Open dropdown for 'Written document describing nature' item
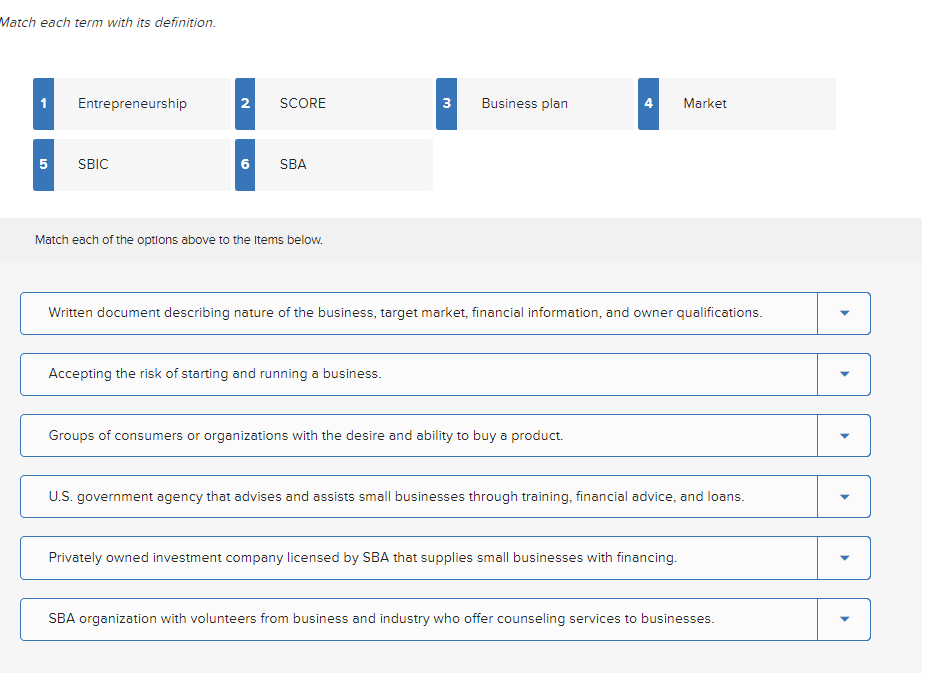The height and width of the screenshot is (673, 925). pos(844,313)
